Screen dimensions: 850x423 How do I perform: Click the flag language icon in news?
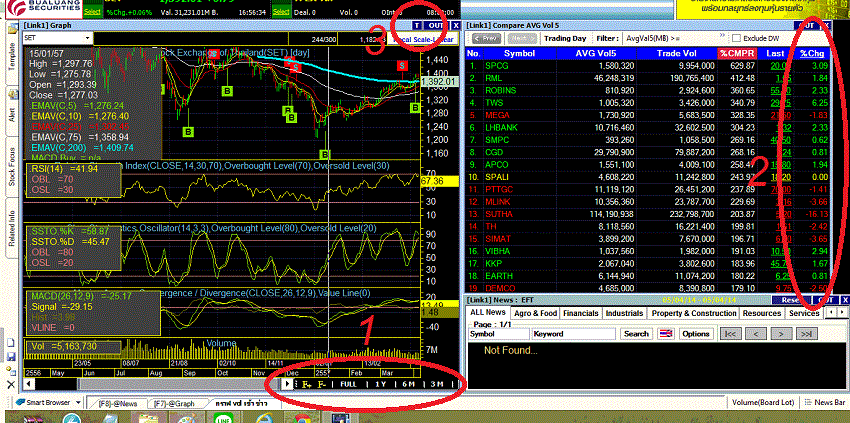pyautogui.click(x=666, y=334)
